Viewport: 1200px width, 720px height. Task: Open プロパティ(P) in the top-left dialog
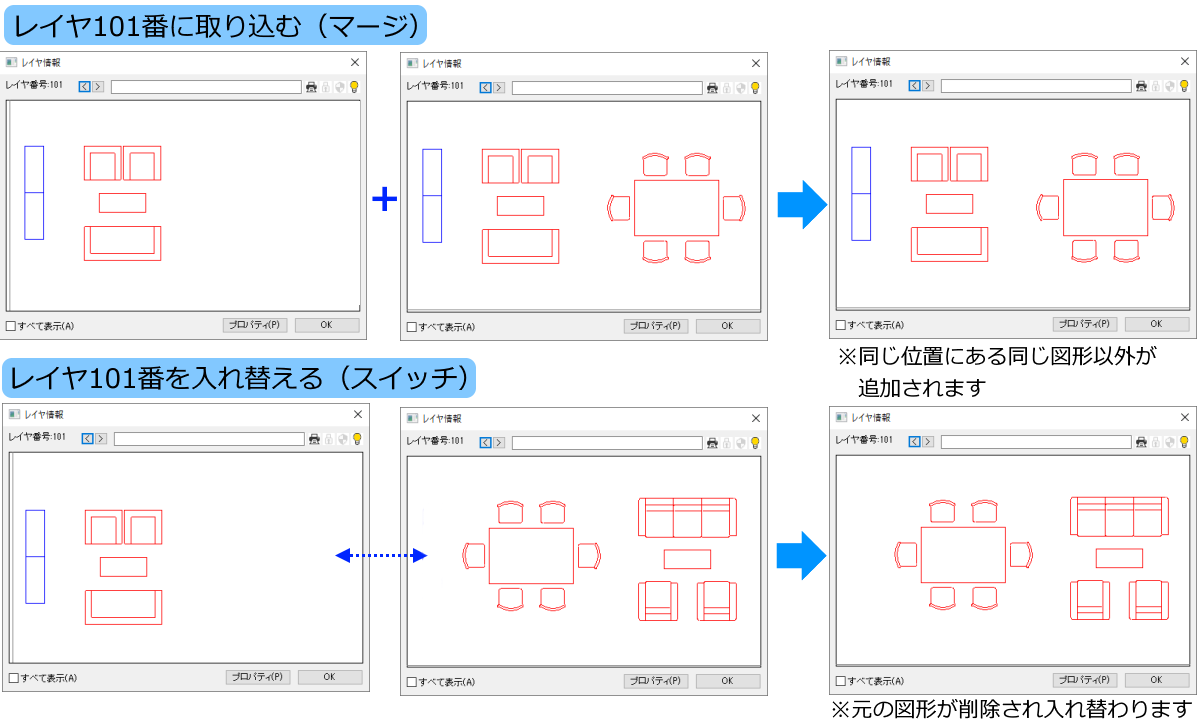pyautogui.click(x=255, y=325)
